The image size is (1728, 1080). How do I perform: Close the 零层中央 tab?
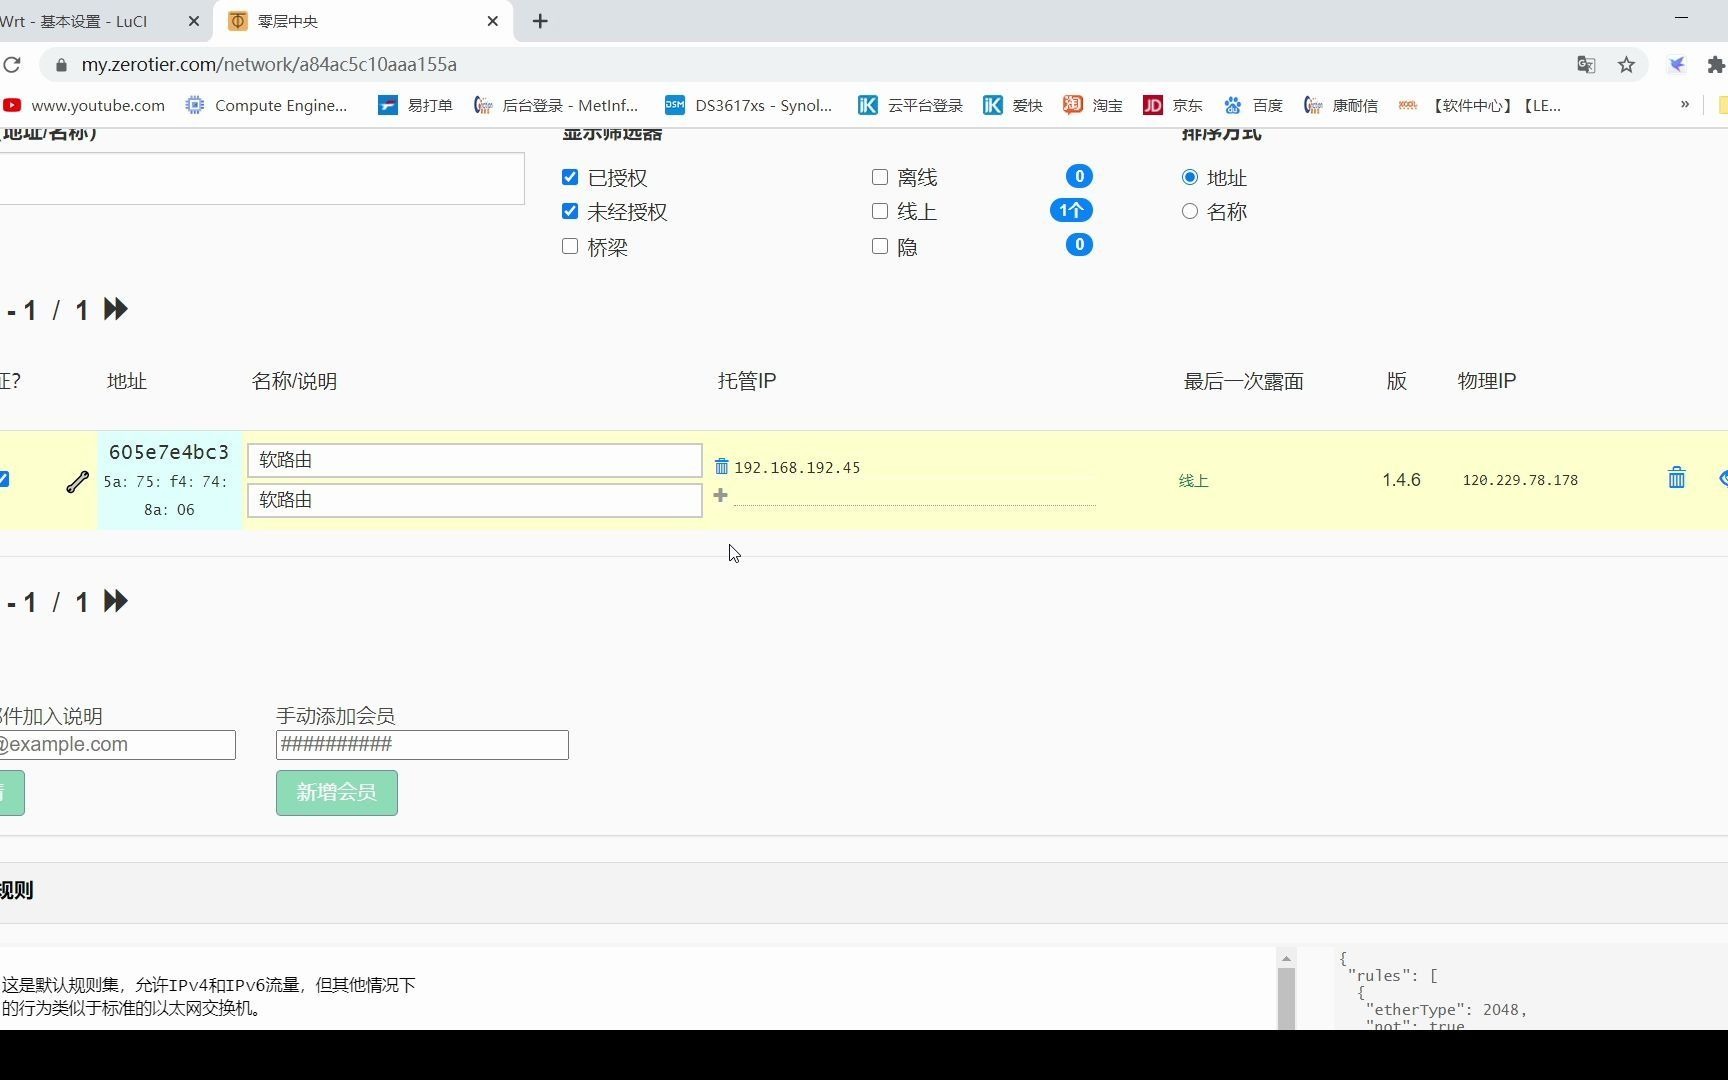(x=493, y=21)
